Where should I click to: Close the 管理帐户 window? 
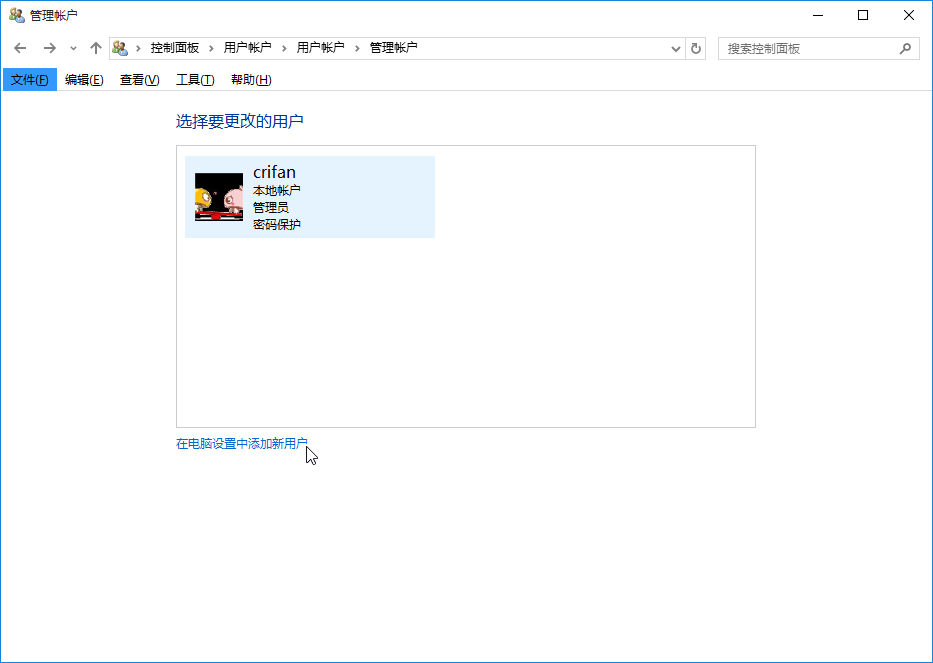909,15
